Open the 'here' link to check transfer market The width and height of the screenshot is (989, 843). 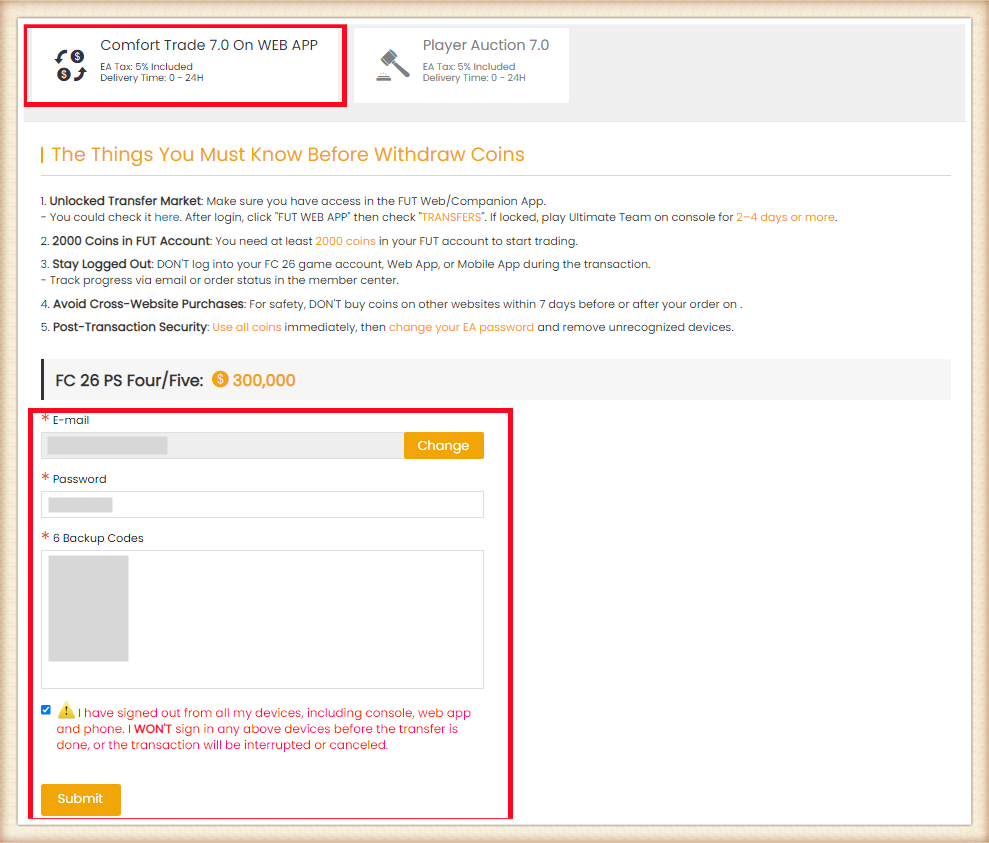click(x=167, y=217)
